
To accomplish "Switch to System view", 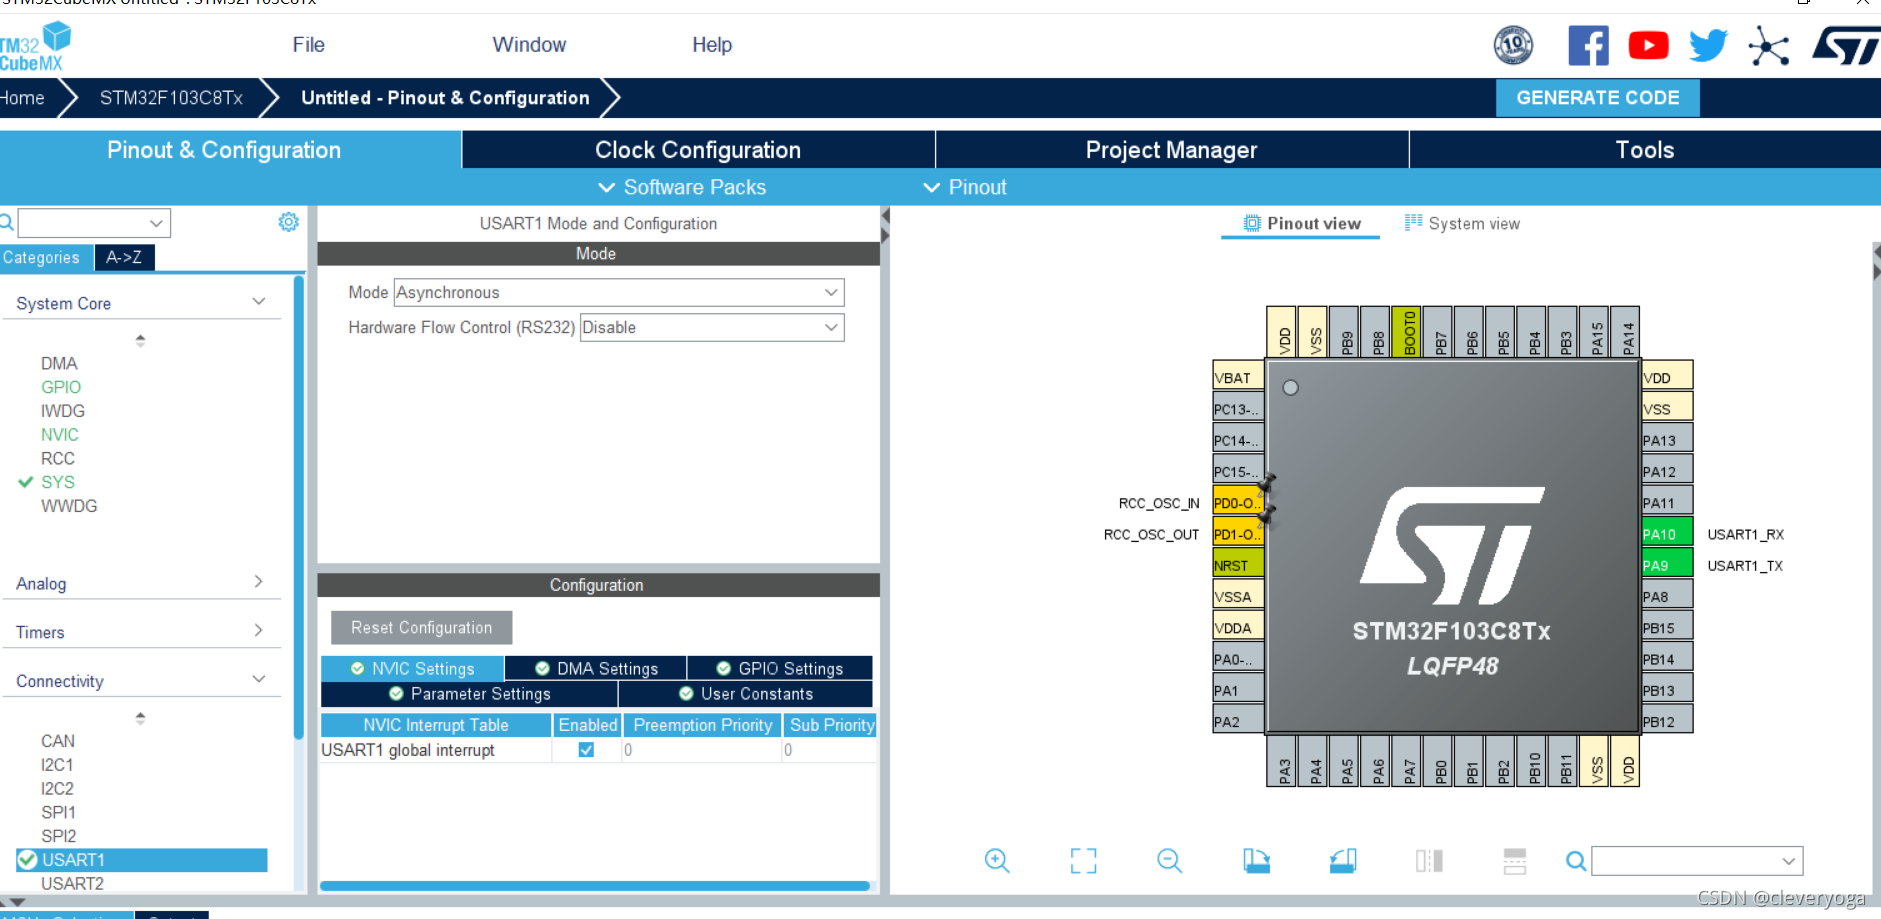I will click(1462, 223).
